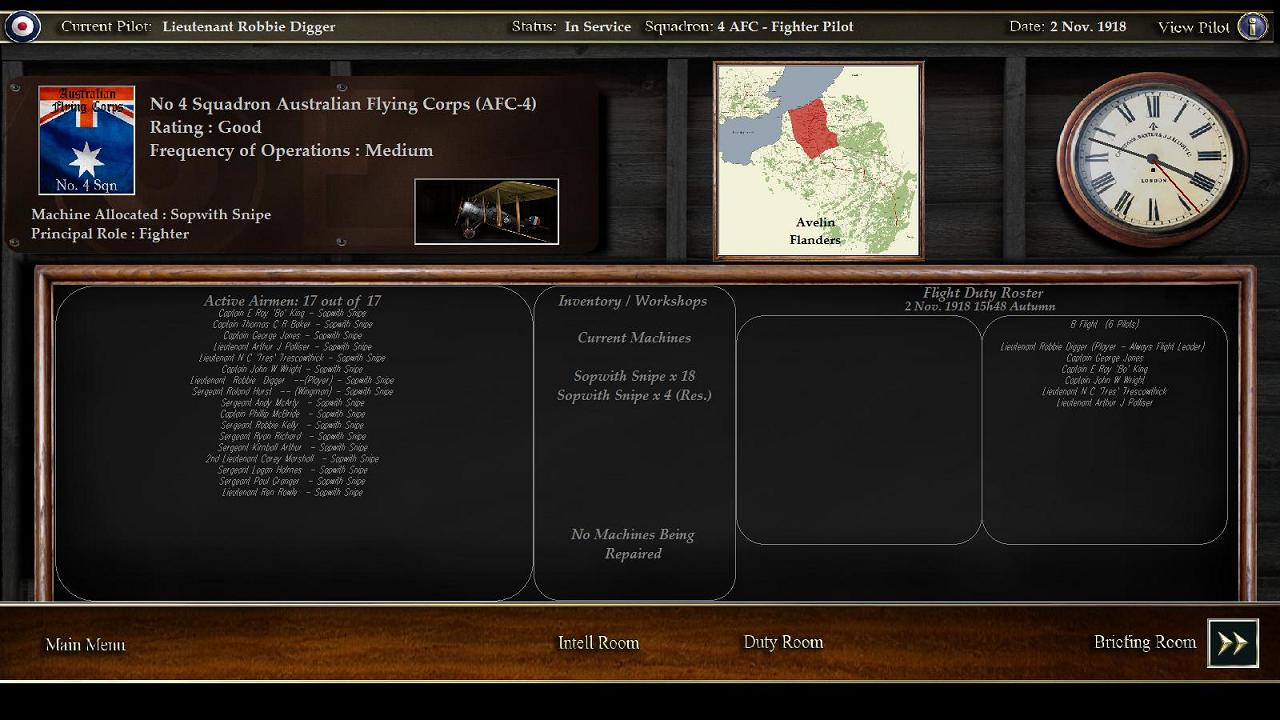Screen dimensions: 1280x720
Task: Select Captain John W Wright in B Flight
Action: (x=1104, y=380)
